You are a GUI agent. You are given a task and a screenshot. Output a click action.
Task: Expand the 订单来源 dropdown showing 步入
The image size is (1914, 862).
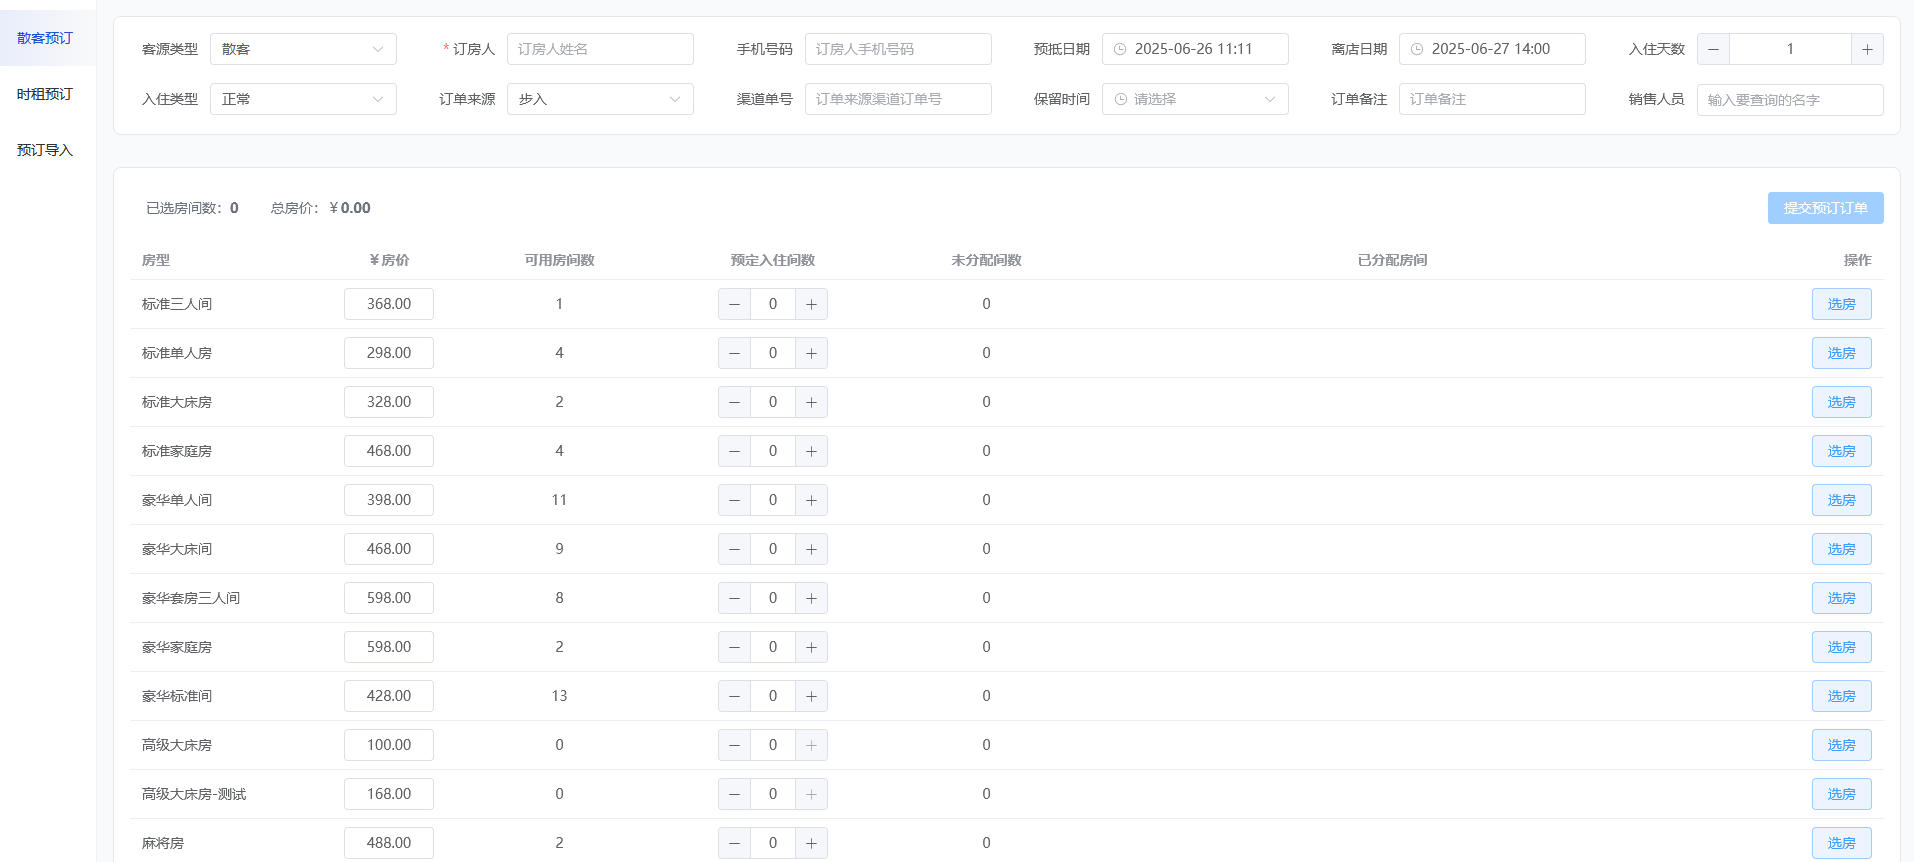click(600, 99)
